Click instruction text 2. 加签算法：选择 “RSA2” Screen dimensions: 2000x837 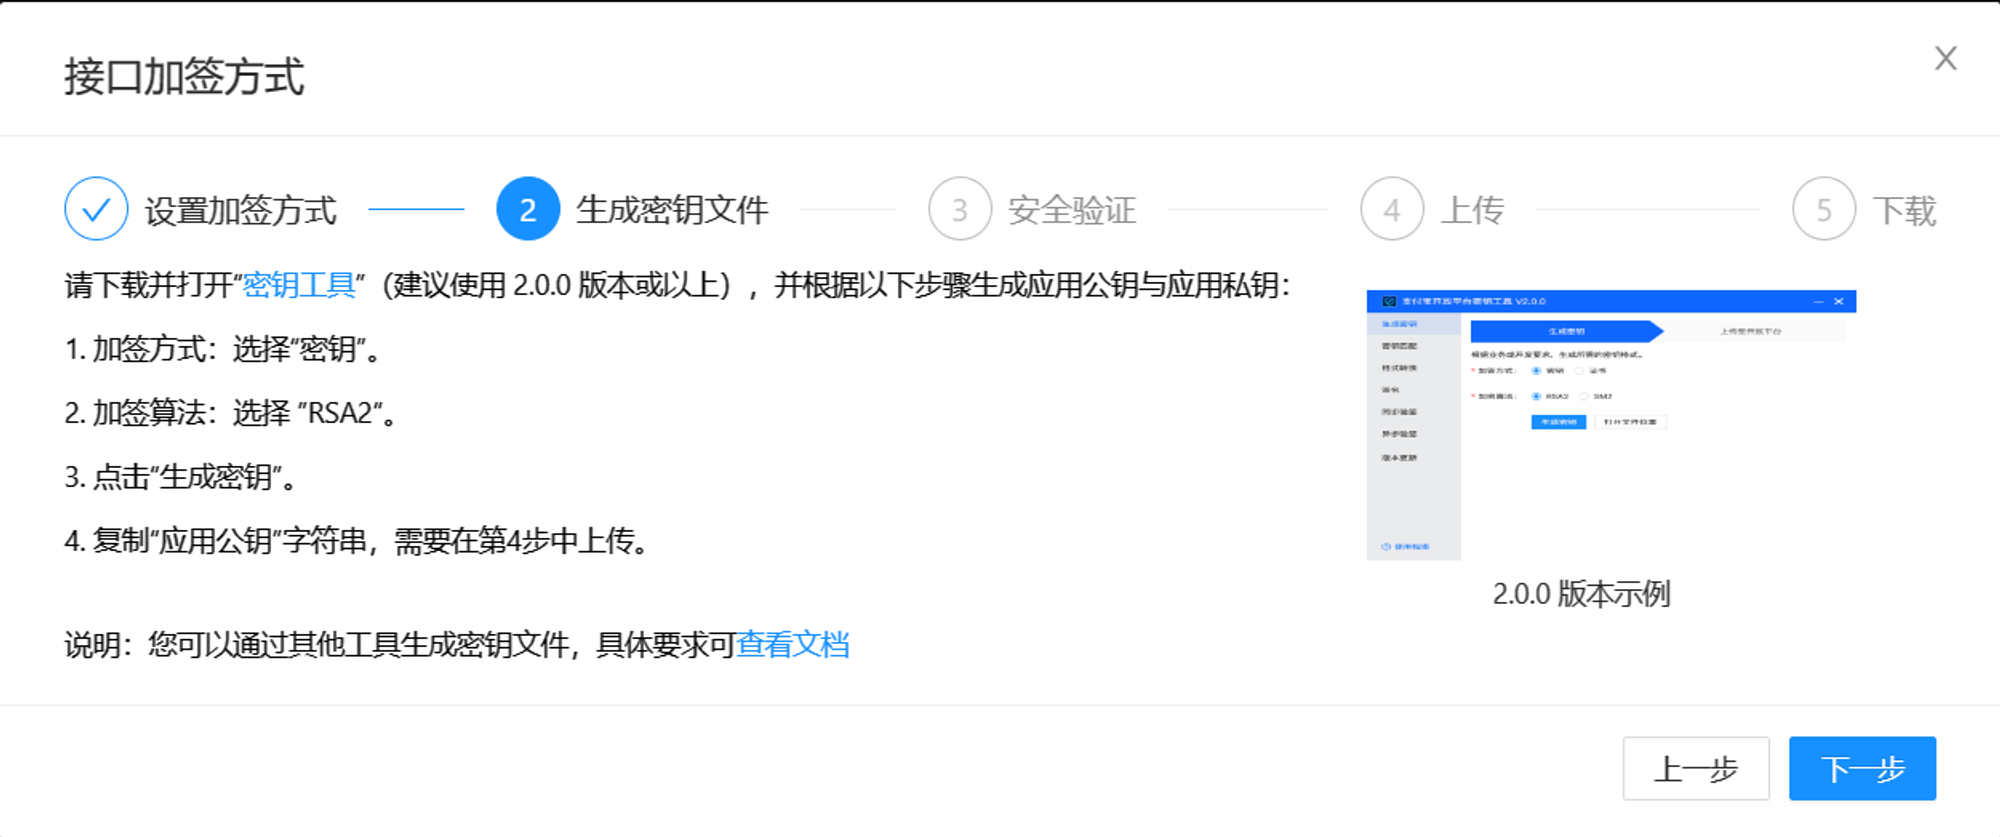(232, 413)
